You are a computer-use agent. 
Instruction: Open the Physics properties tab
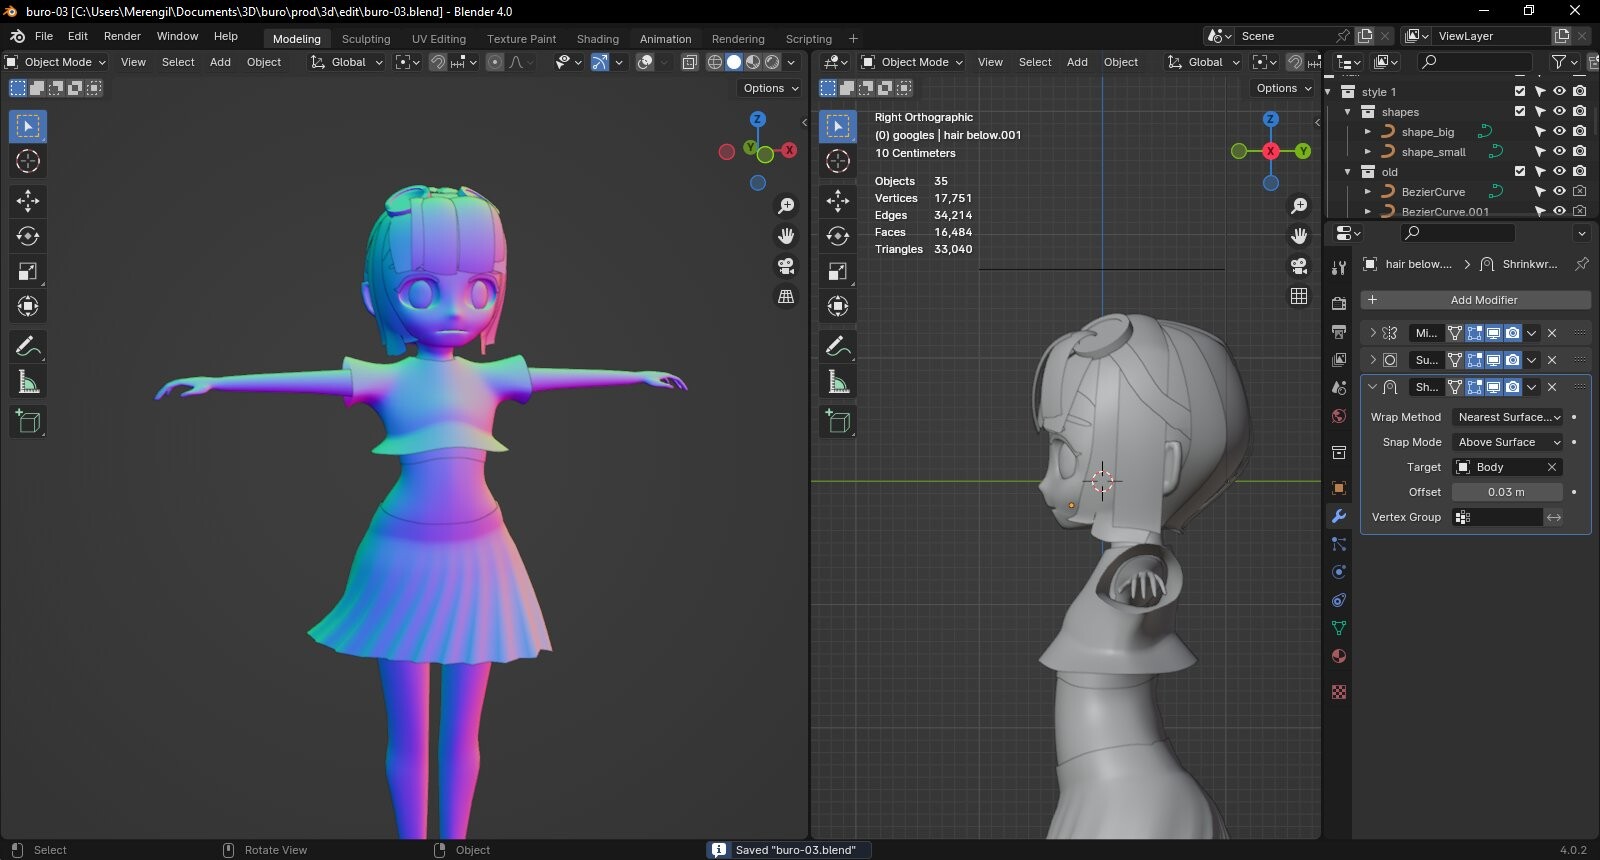tap(1339, 572)
